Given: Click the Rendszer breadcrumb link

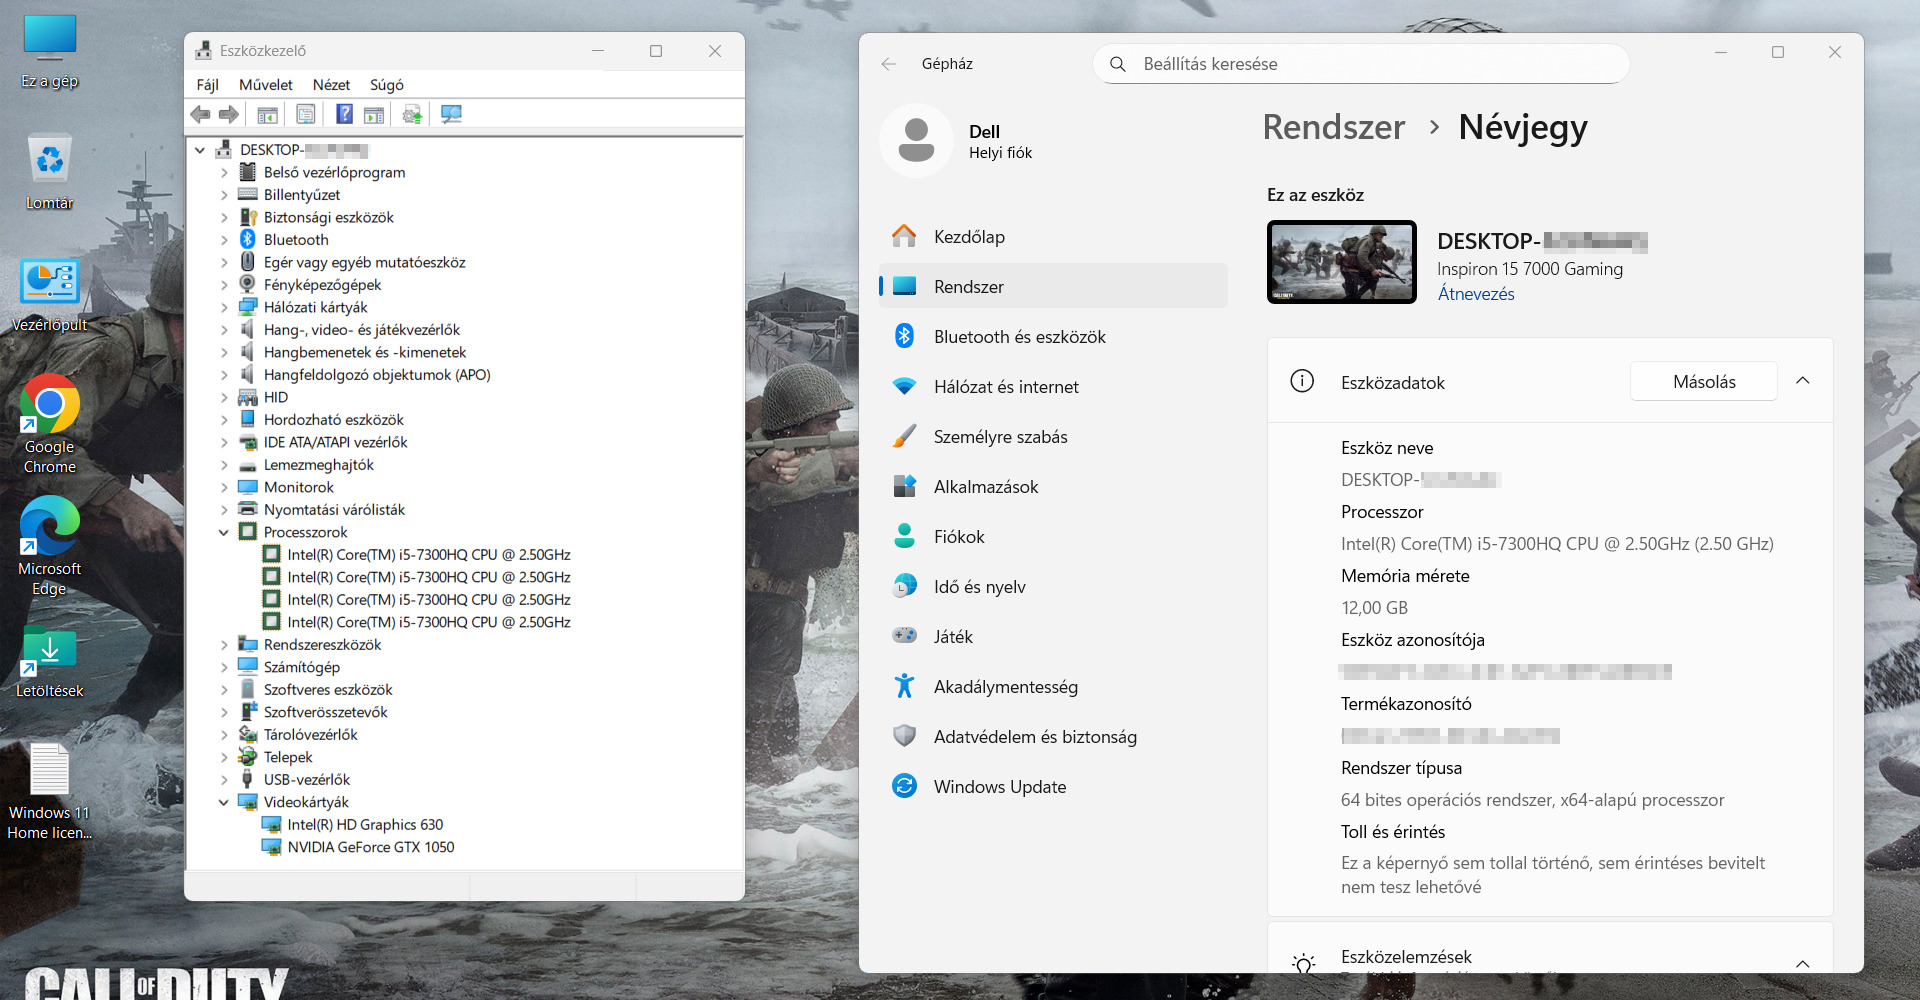Looking at the screenshot, I should 1334,127.
